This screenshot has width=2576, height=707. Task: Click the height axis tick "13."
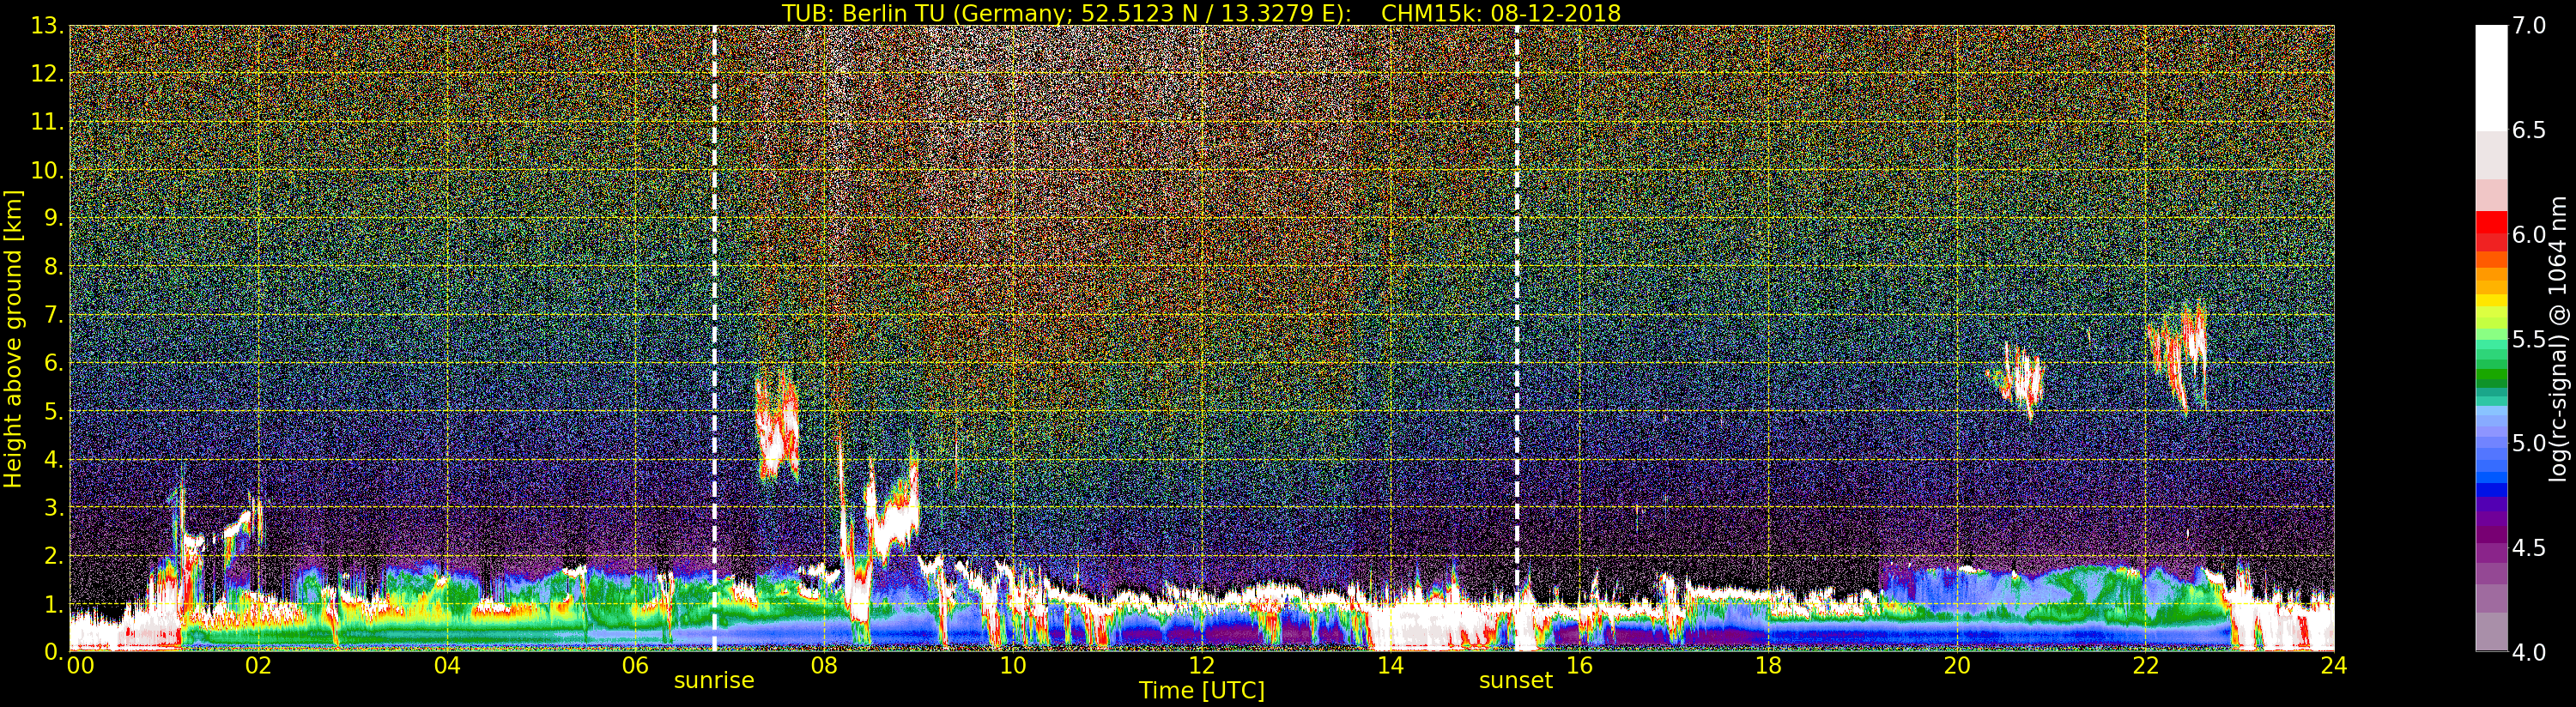click(47, 26)
